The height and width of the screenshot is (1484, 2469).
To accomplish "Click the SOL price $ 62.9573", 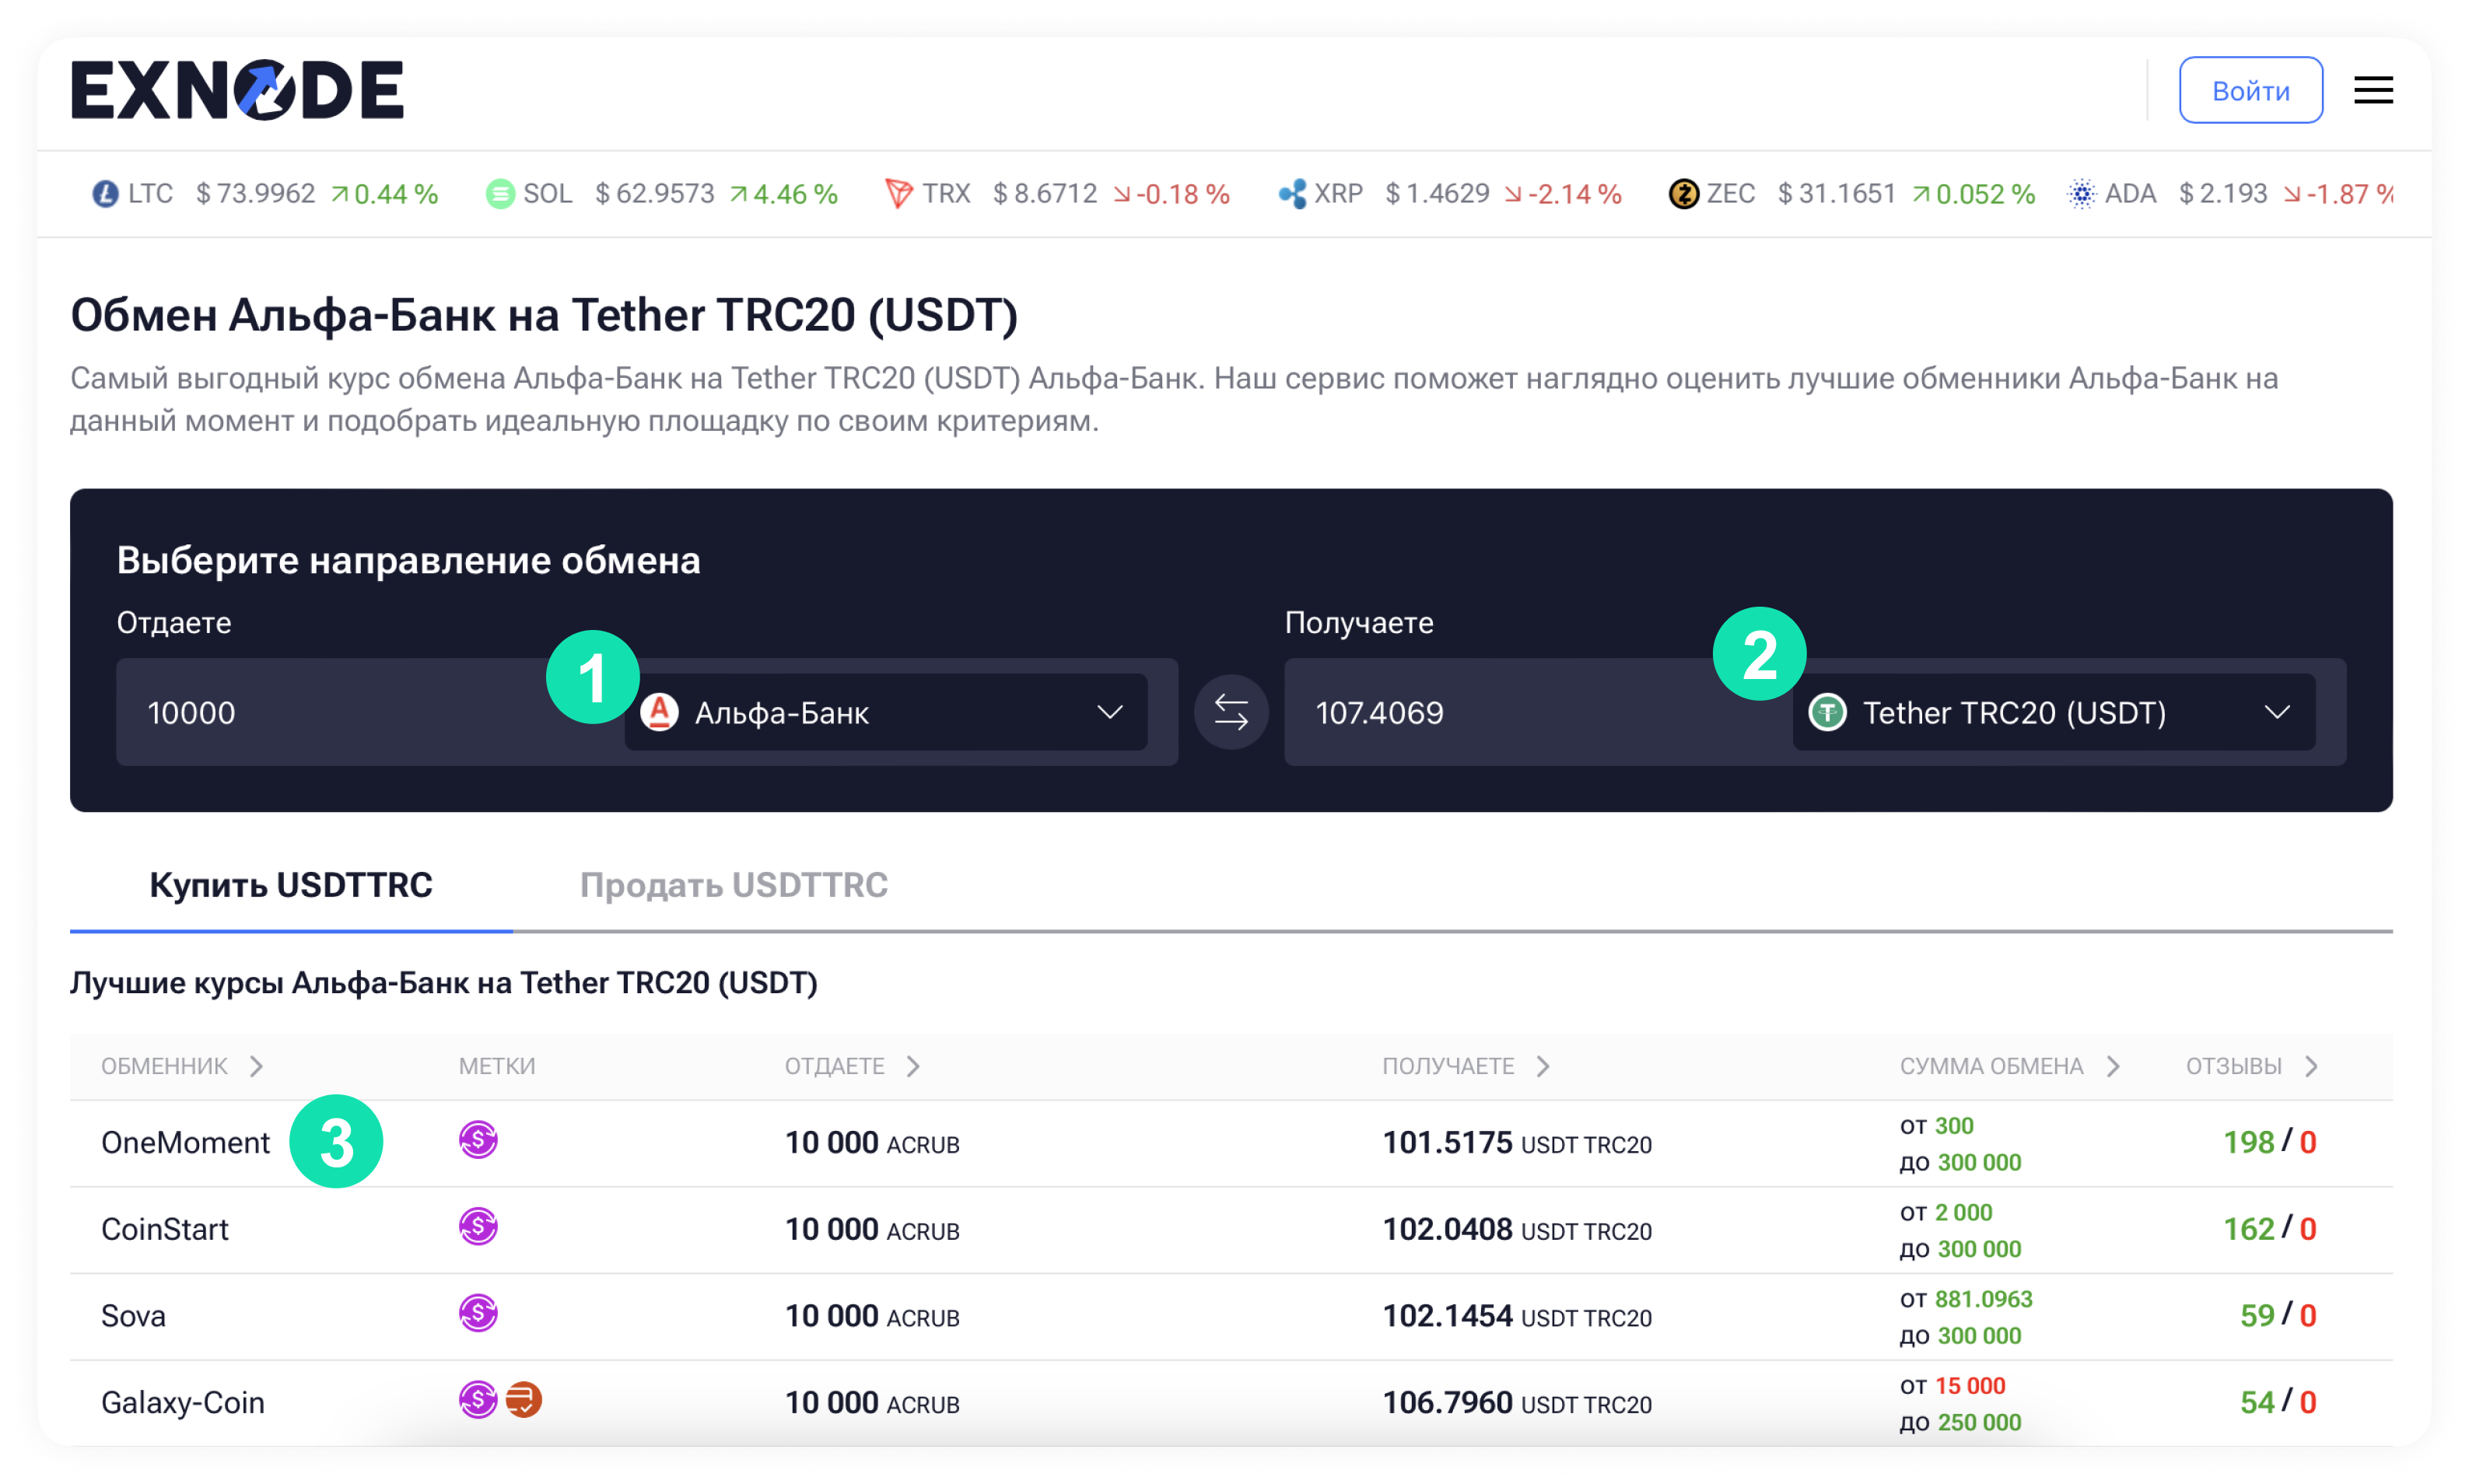I will pos(655,193).
